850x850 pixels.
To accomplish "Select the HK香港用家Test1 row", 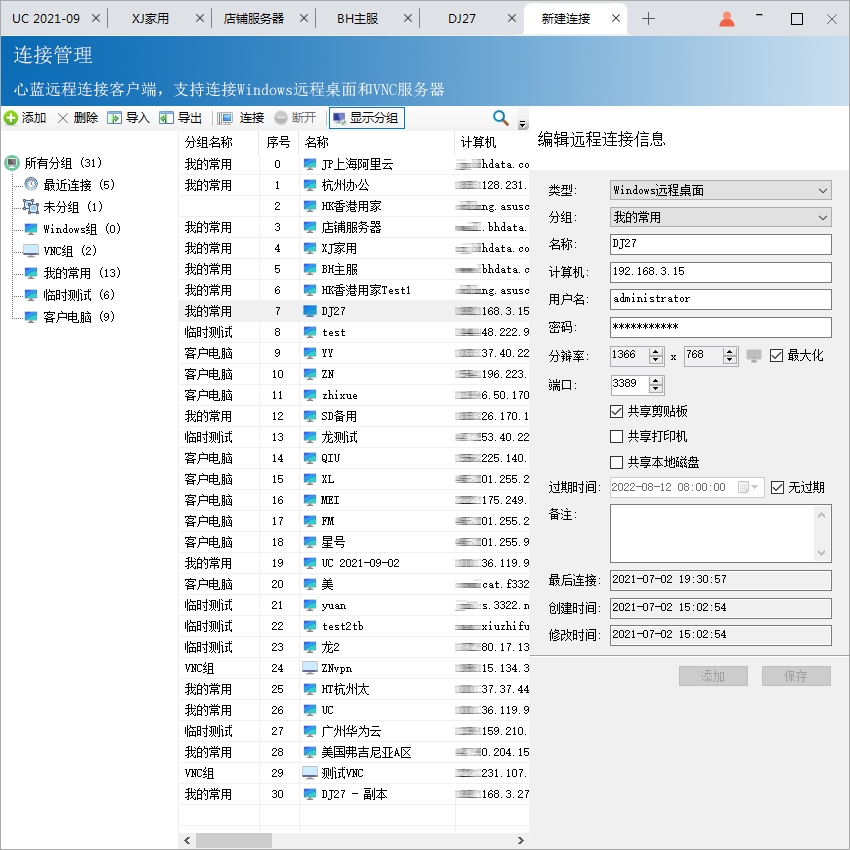I will click(x=354, y=290).
